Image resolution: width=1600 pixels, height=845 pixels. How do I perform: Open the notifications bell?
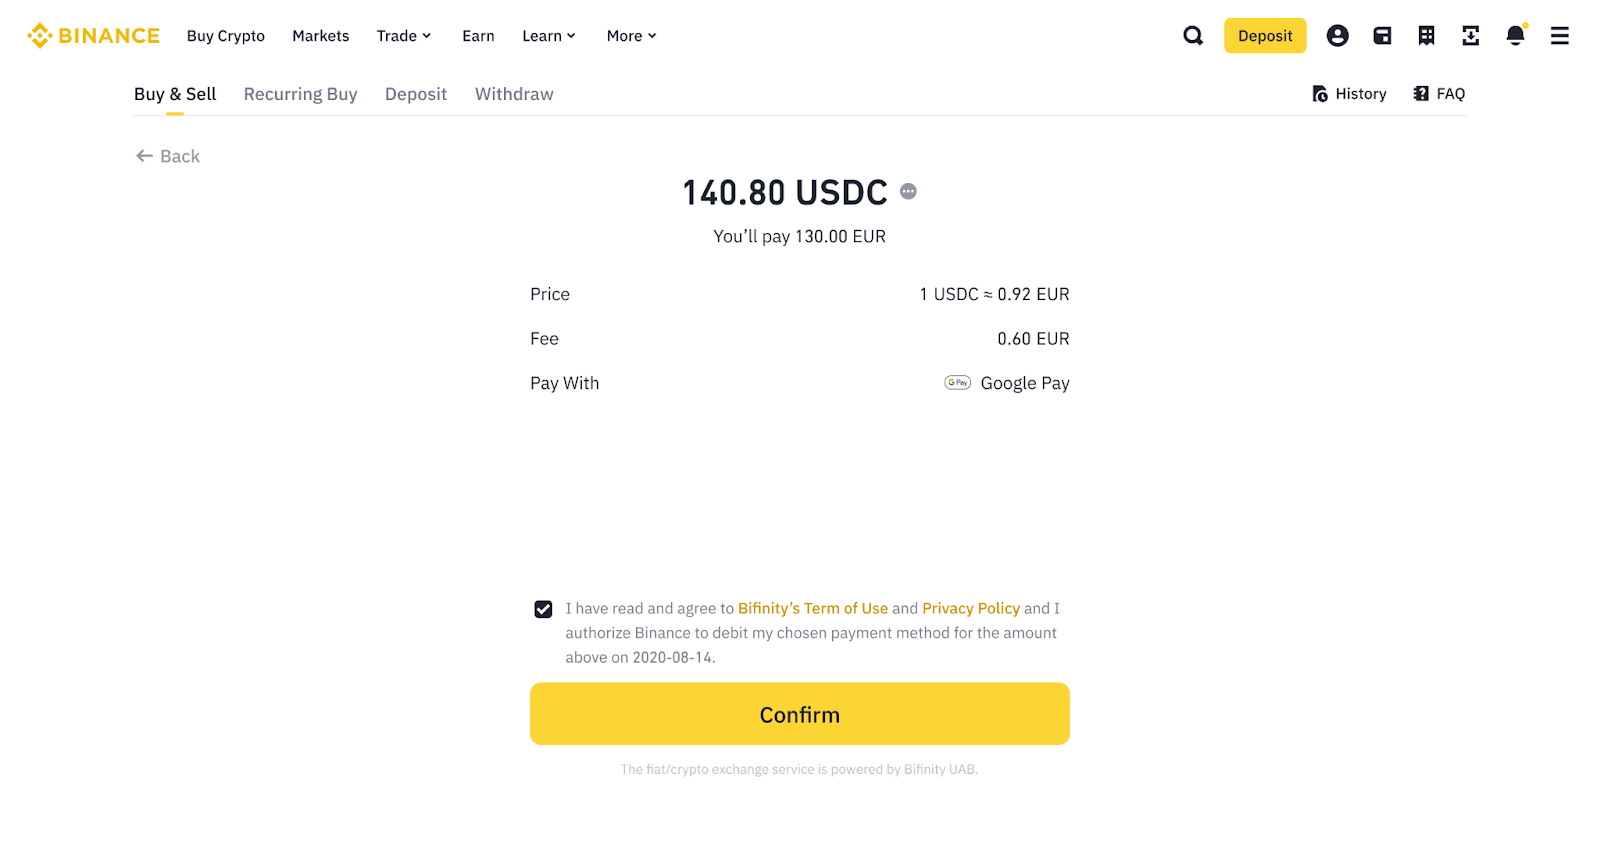1515,36
